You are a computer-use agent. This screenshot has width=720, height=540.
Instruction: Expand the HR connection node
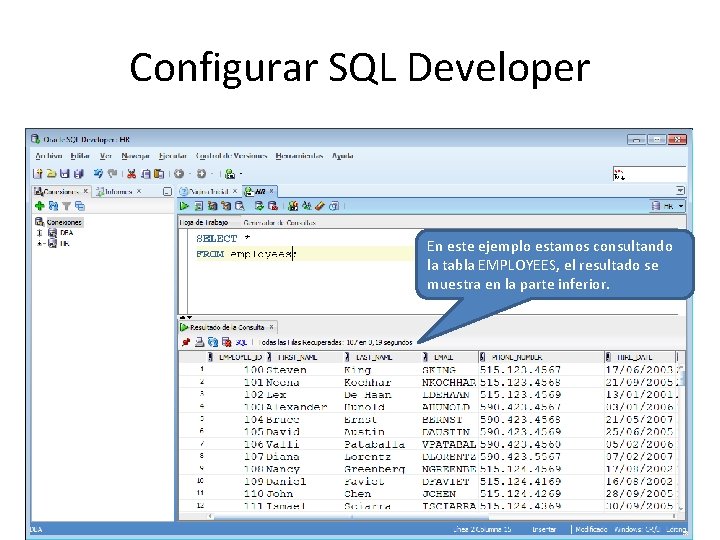click(x=39, y=243)
